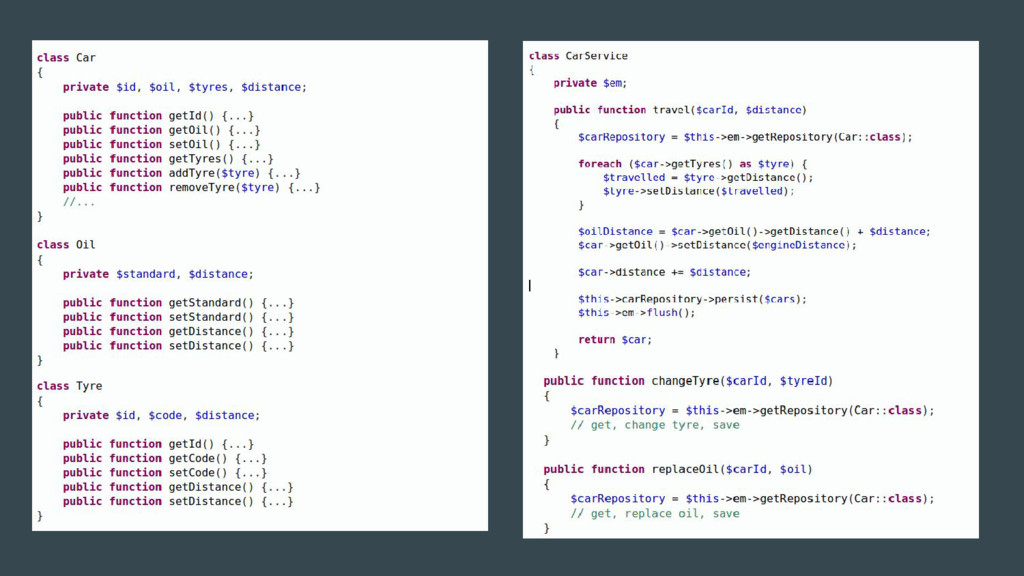Select setDistance() inside class Oil
1024x576 pixels.
pyautogui.click(x=178, y=345)
